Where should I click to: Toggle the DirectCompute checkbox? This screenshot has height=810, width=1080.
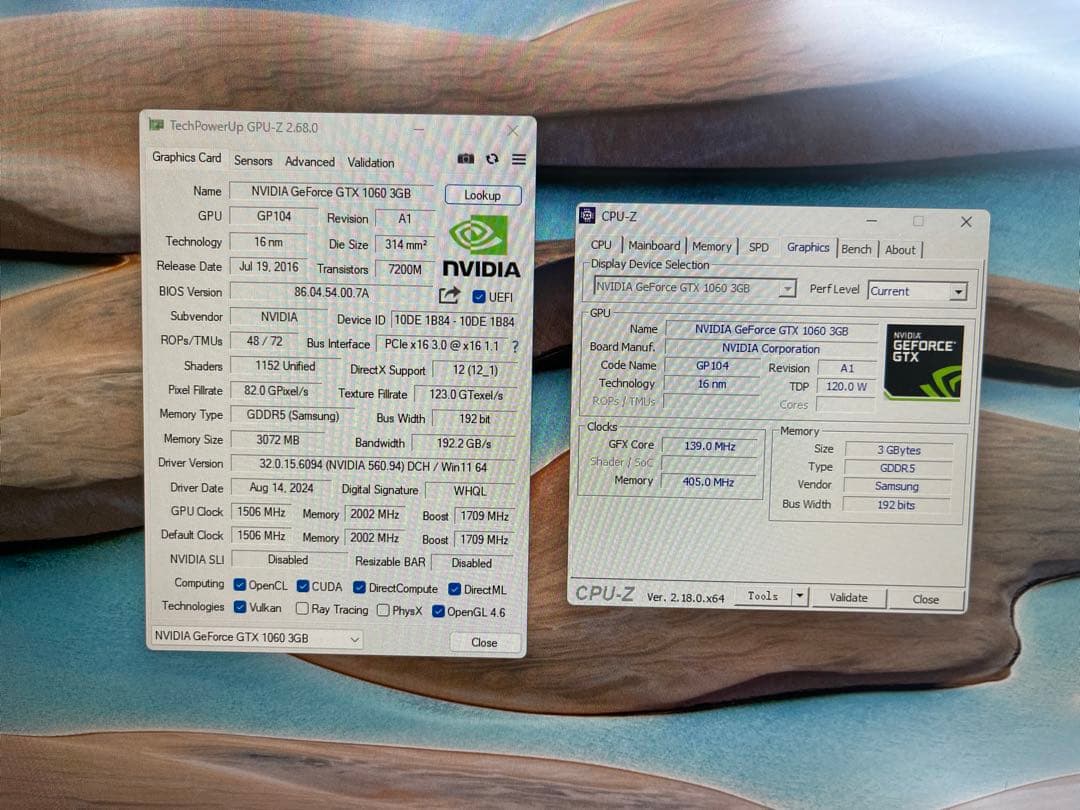[359, 587]
